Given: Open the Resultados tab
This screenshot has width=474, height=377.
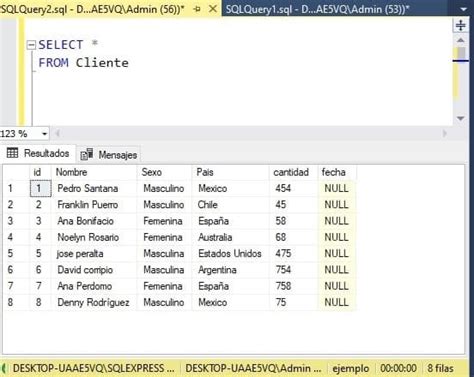Looking at the screenshot, I should coord(38,153).
